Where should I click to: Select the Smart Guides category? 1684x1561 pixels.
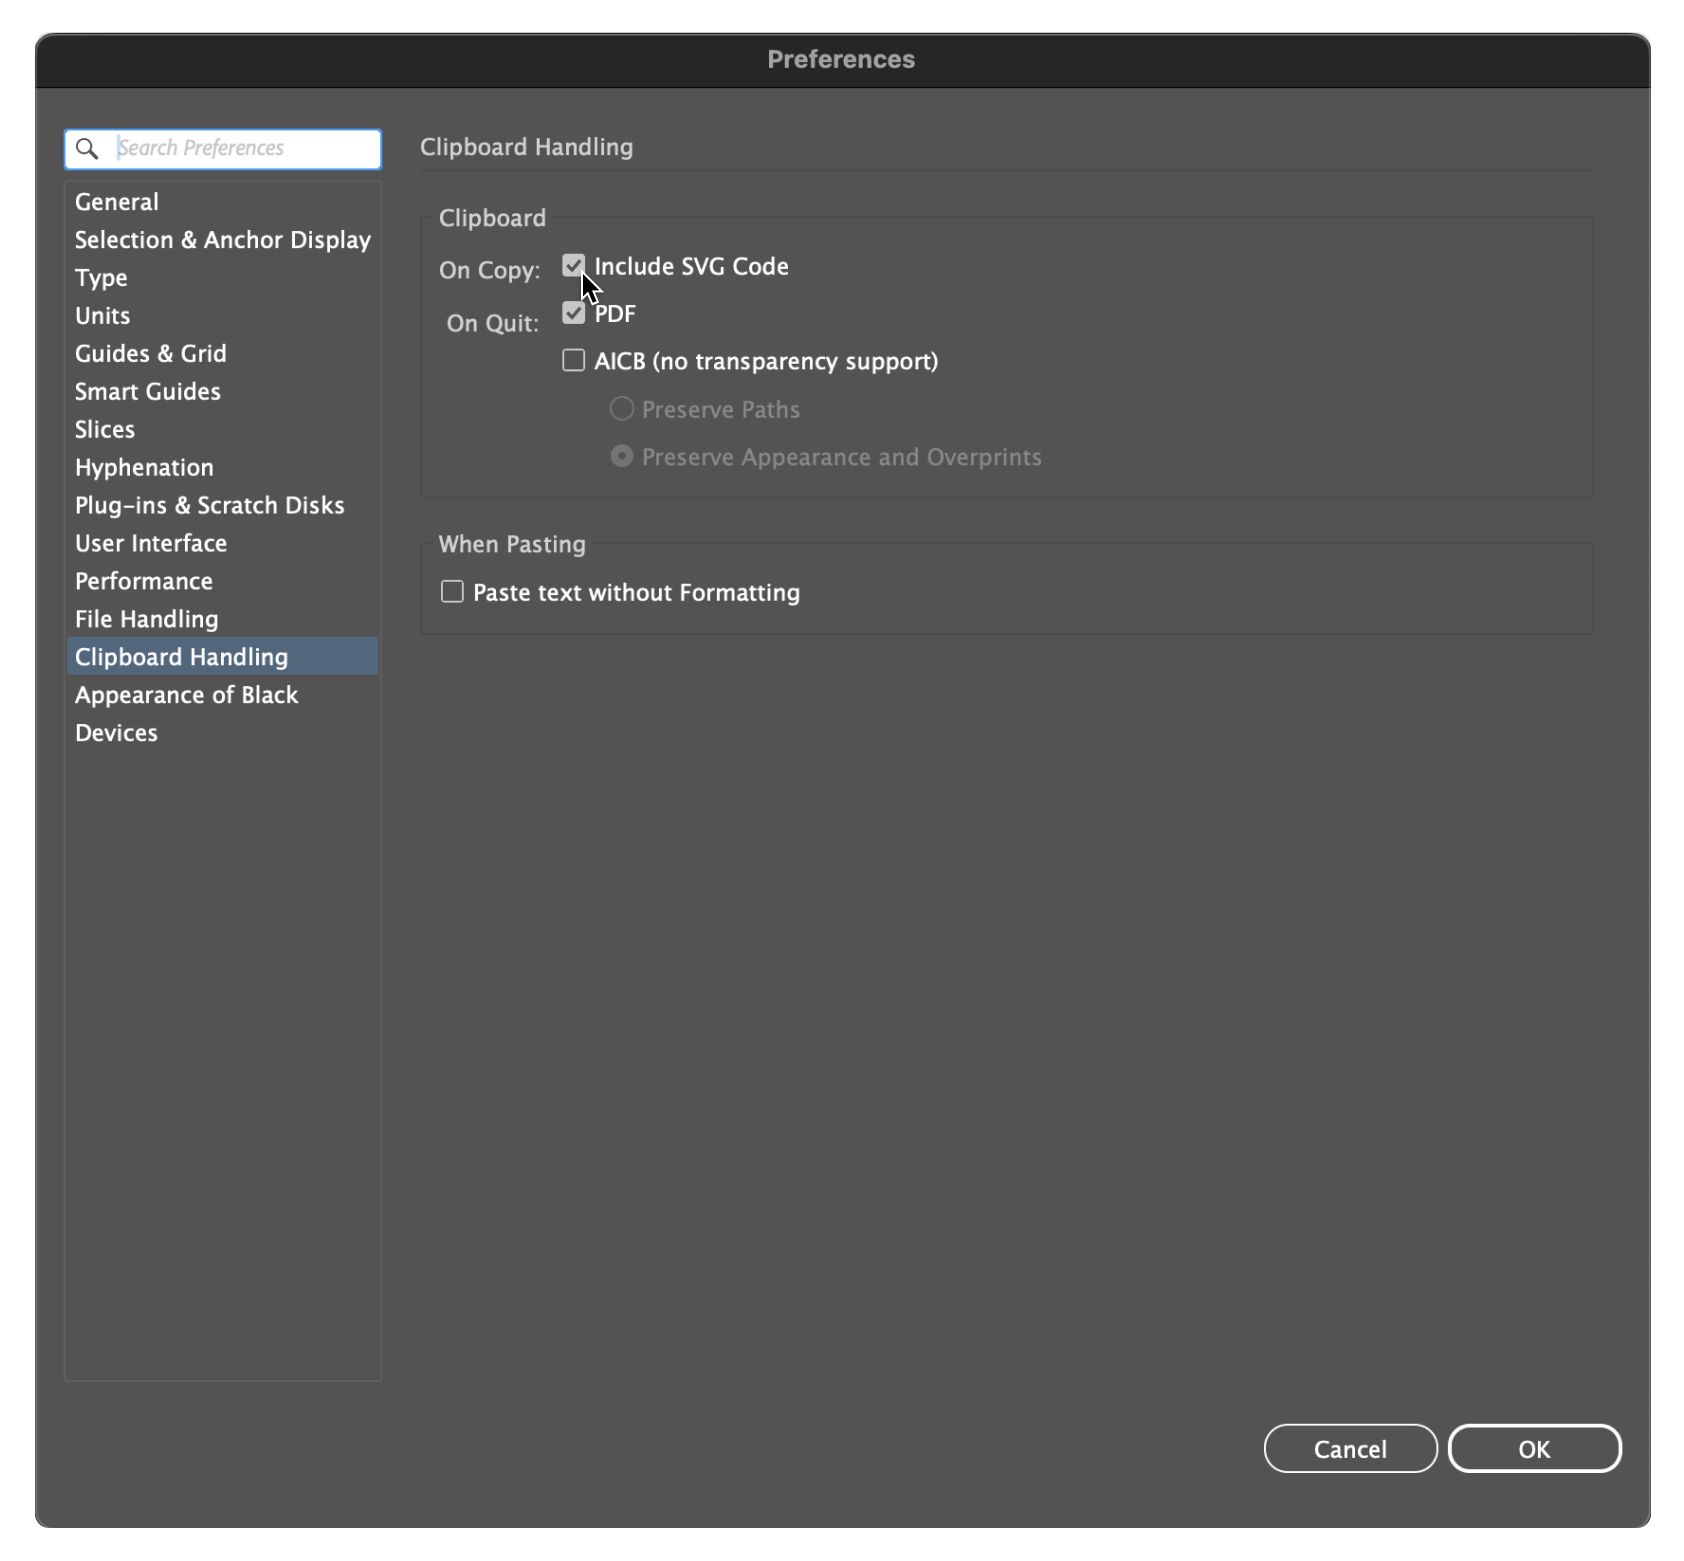click(x=147, y=391)
